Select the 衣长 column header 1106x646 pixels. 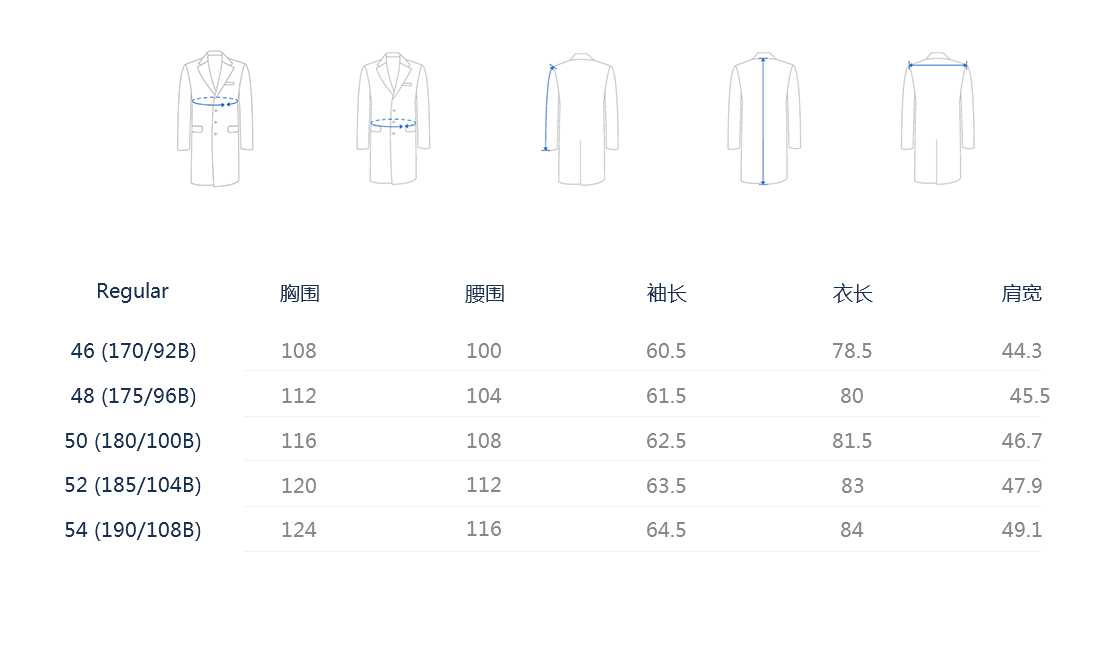coord(853,293)
